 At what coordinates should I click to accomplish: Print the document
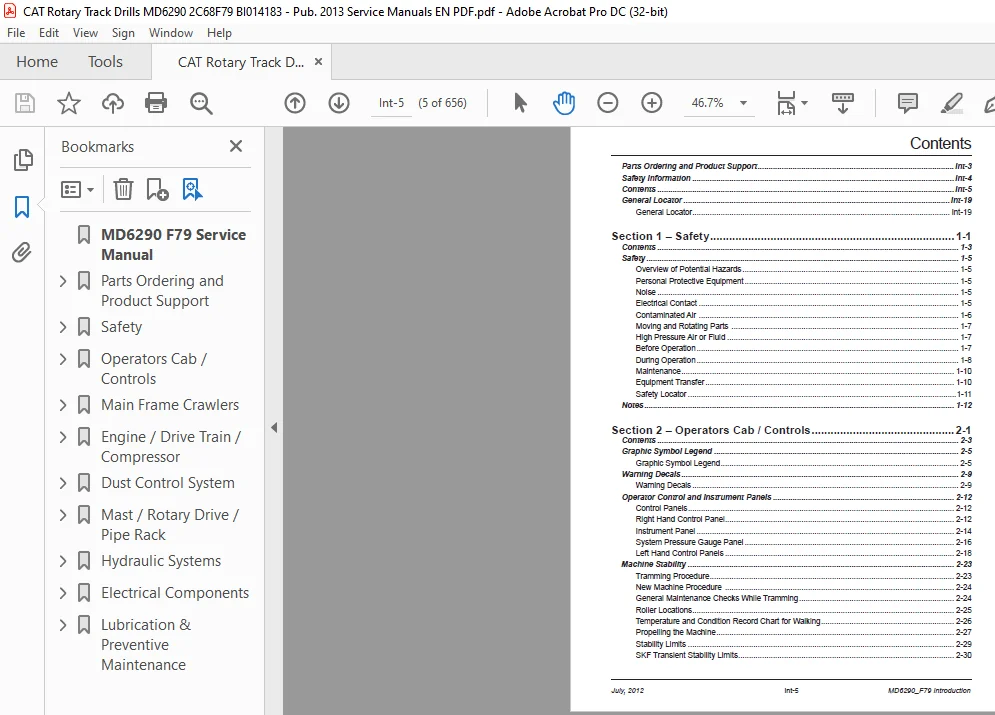pyautogui.click(x=156, y=103)
